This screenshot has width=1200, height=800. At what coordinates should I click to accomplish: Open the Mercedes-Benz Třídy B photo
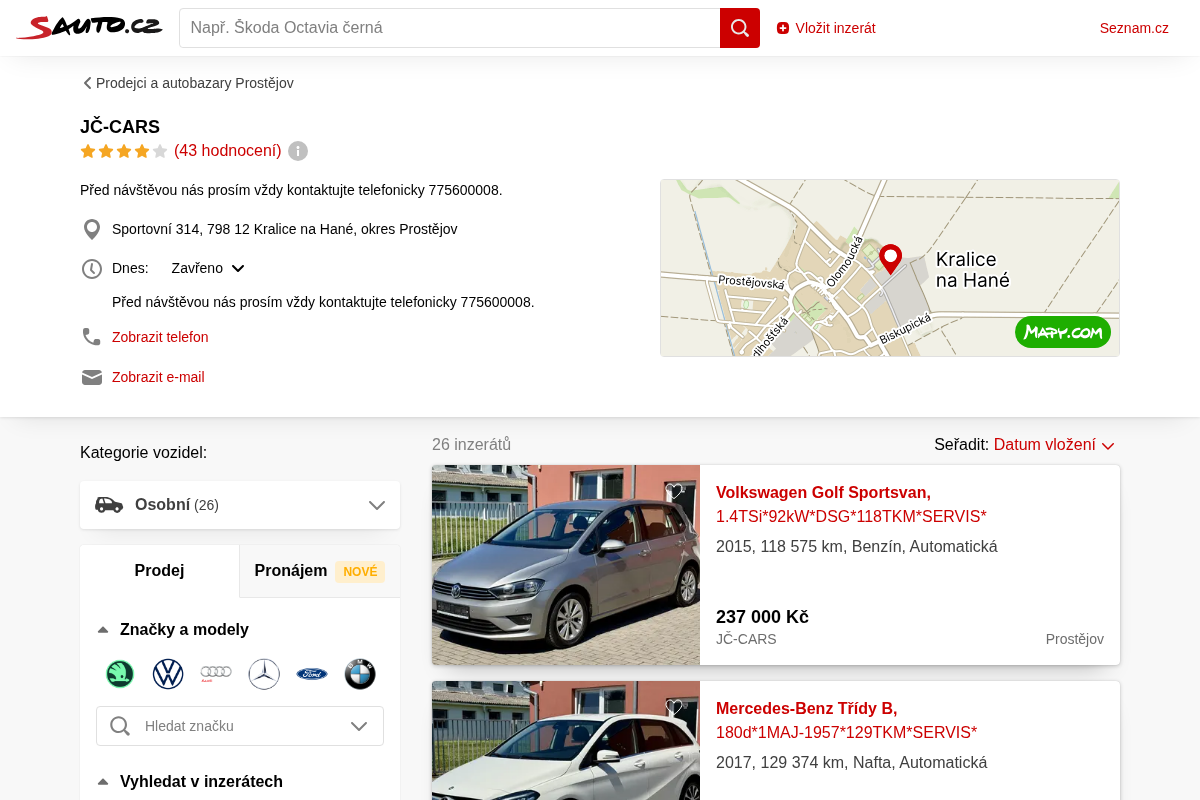(x=566, y=740)
